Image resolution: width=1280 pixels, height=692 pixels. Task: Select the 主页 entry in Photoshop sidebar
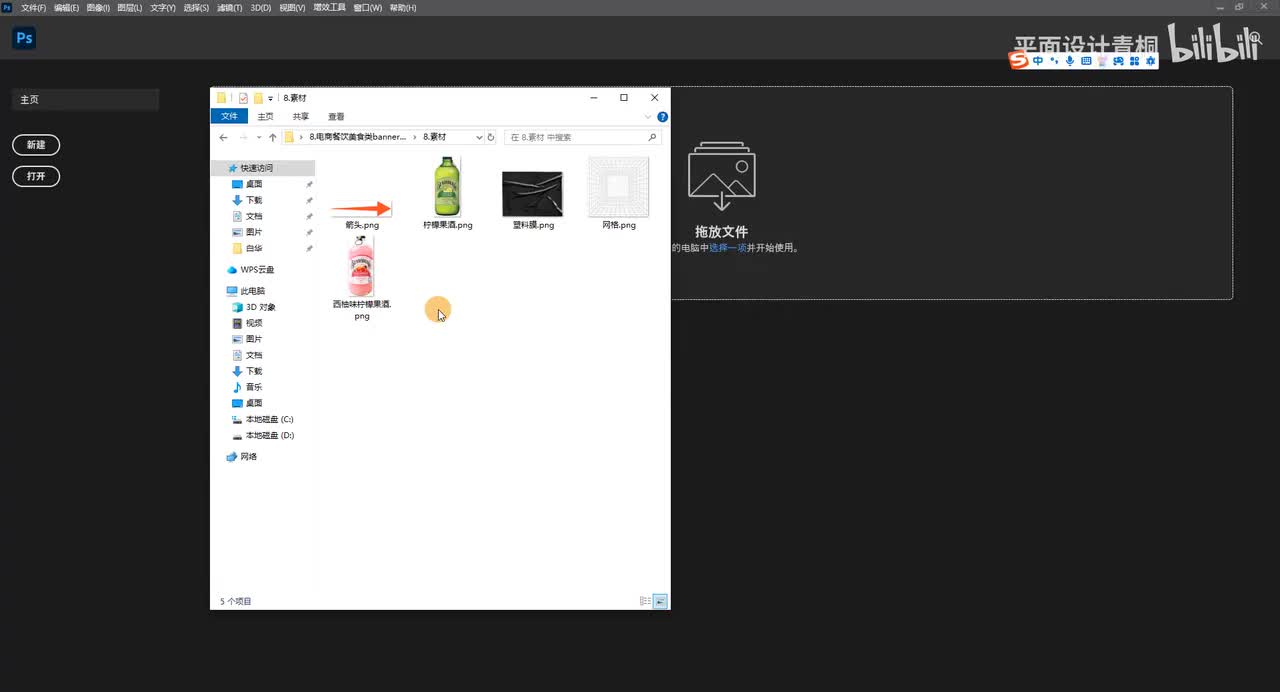(x=85, y=99)
